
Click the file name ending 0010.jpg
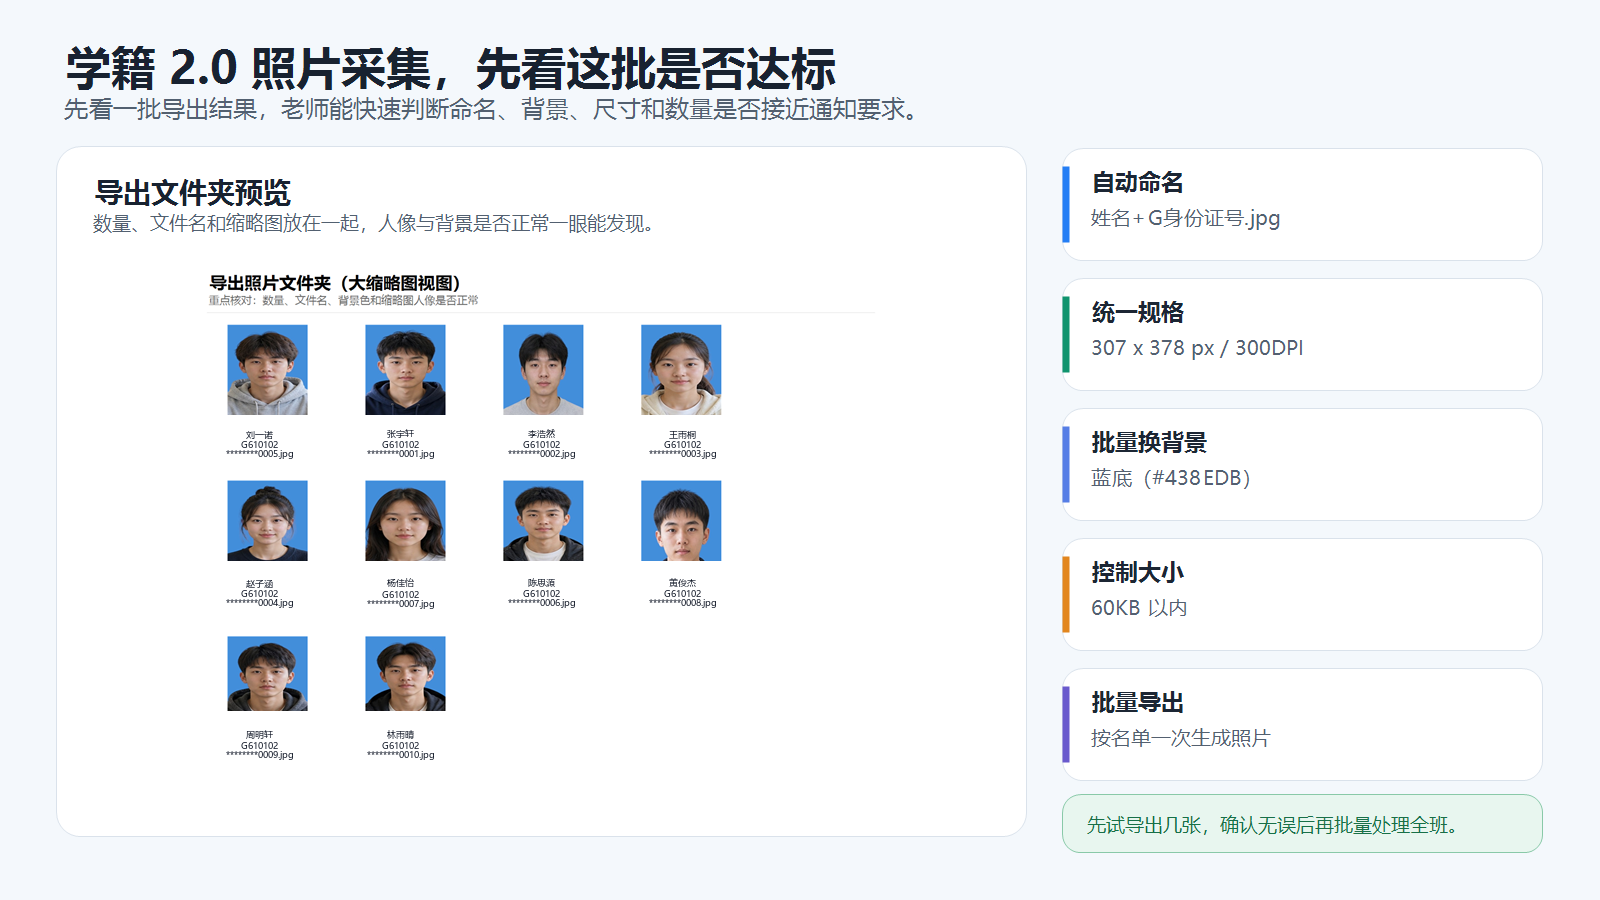pos(401,746)
